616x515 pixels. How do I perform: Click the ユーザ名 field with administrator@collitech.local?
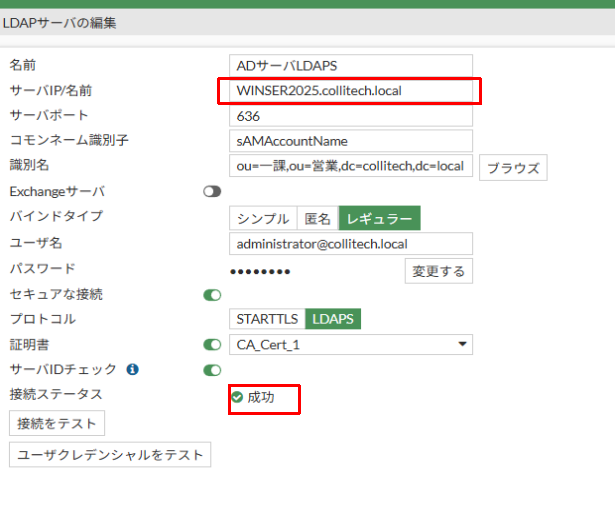(350, 244)
